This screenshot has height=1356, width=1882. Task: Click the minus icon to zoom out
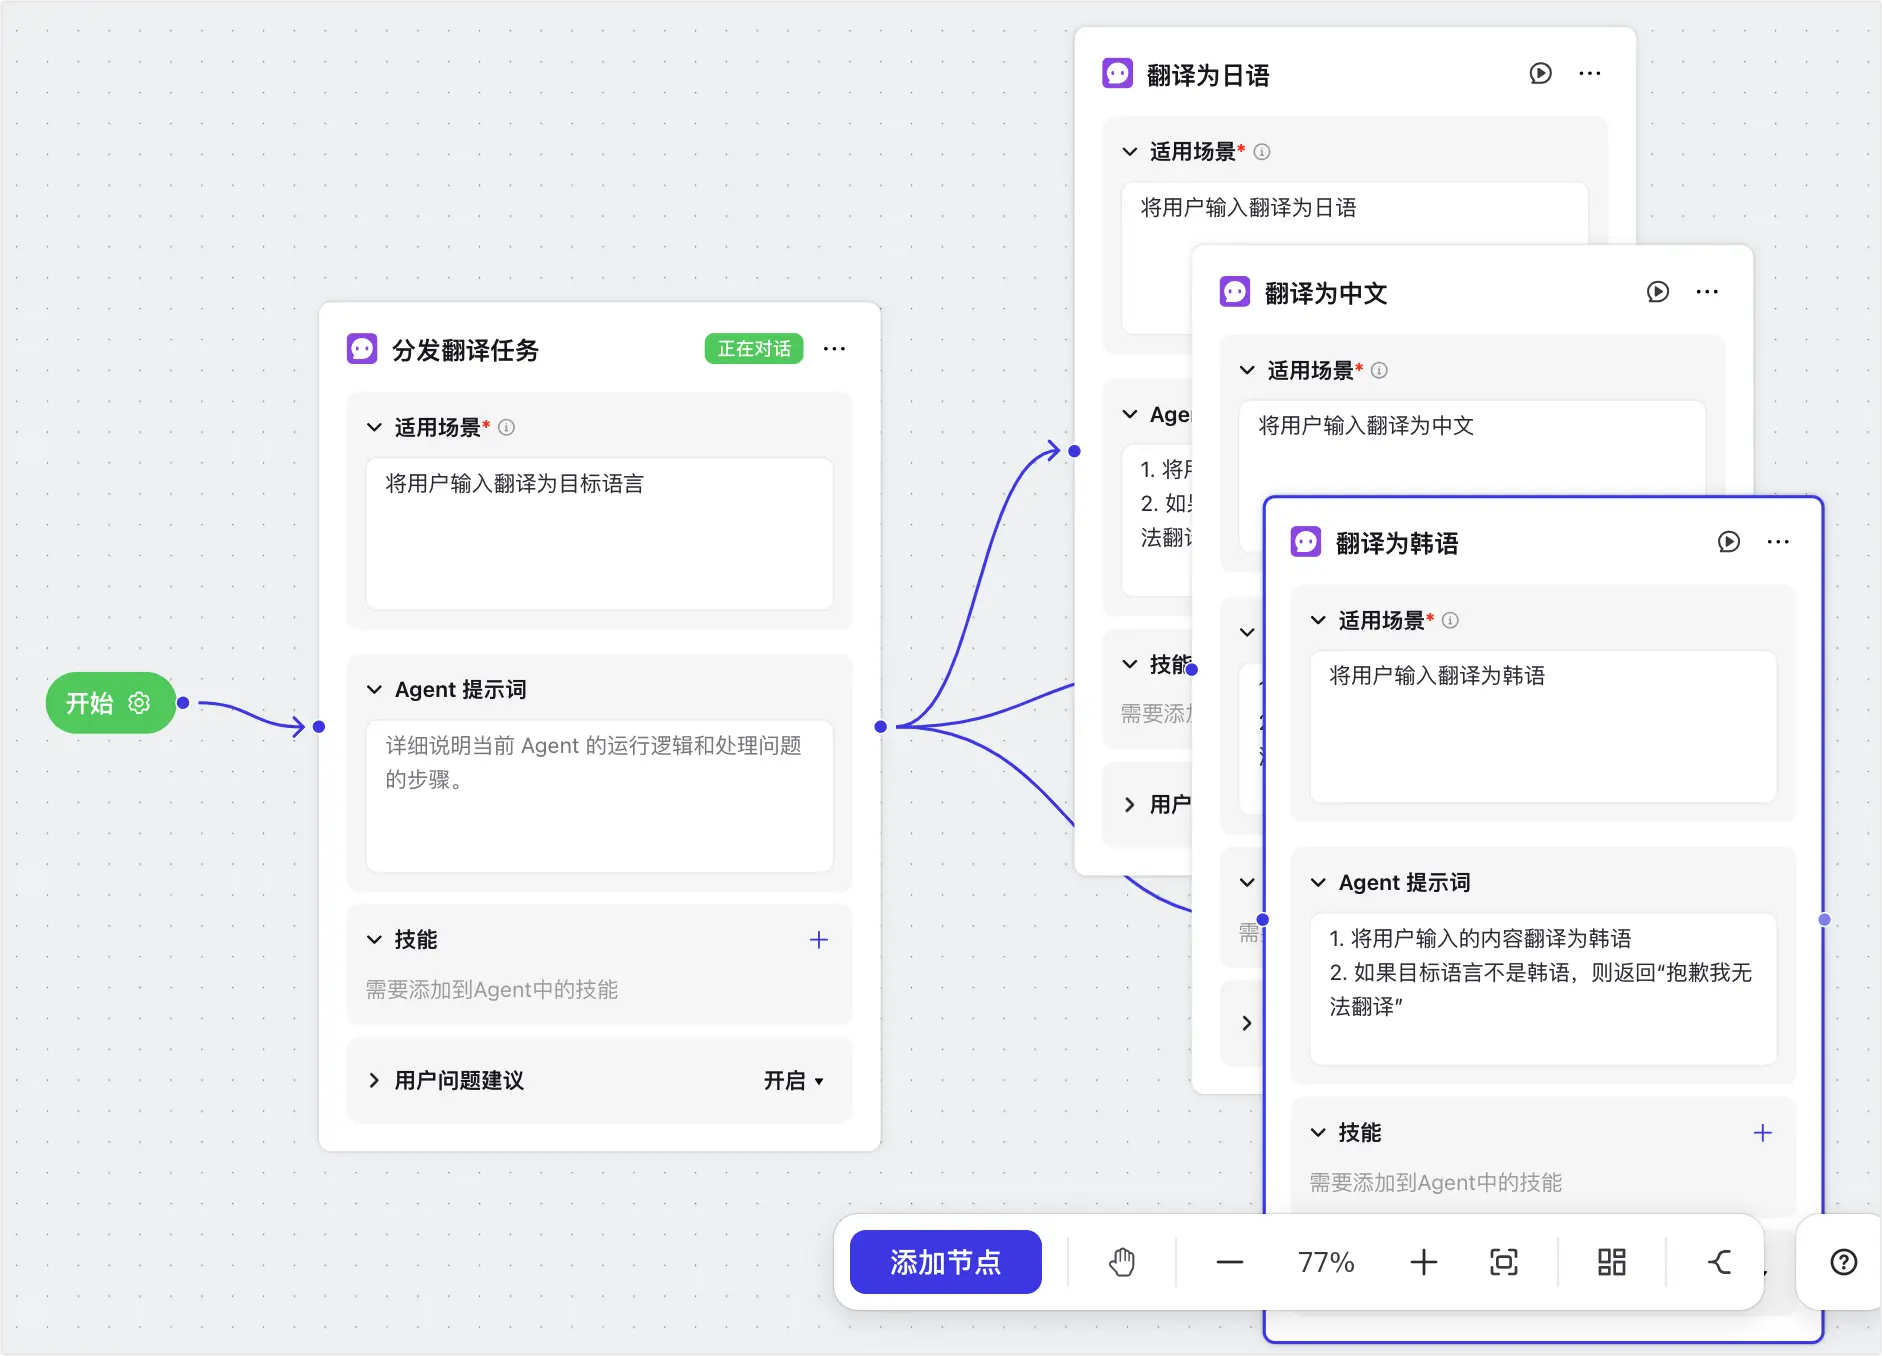[1228, 1262]
